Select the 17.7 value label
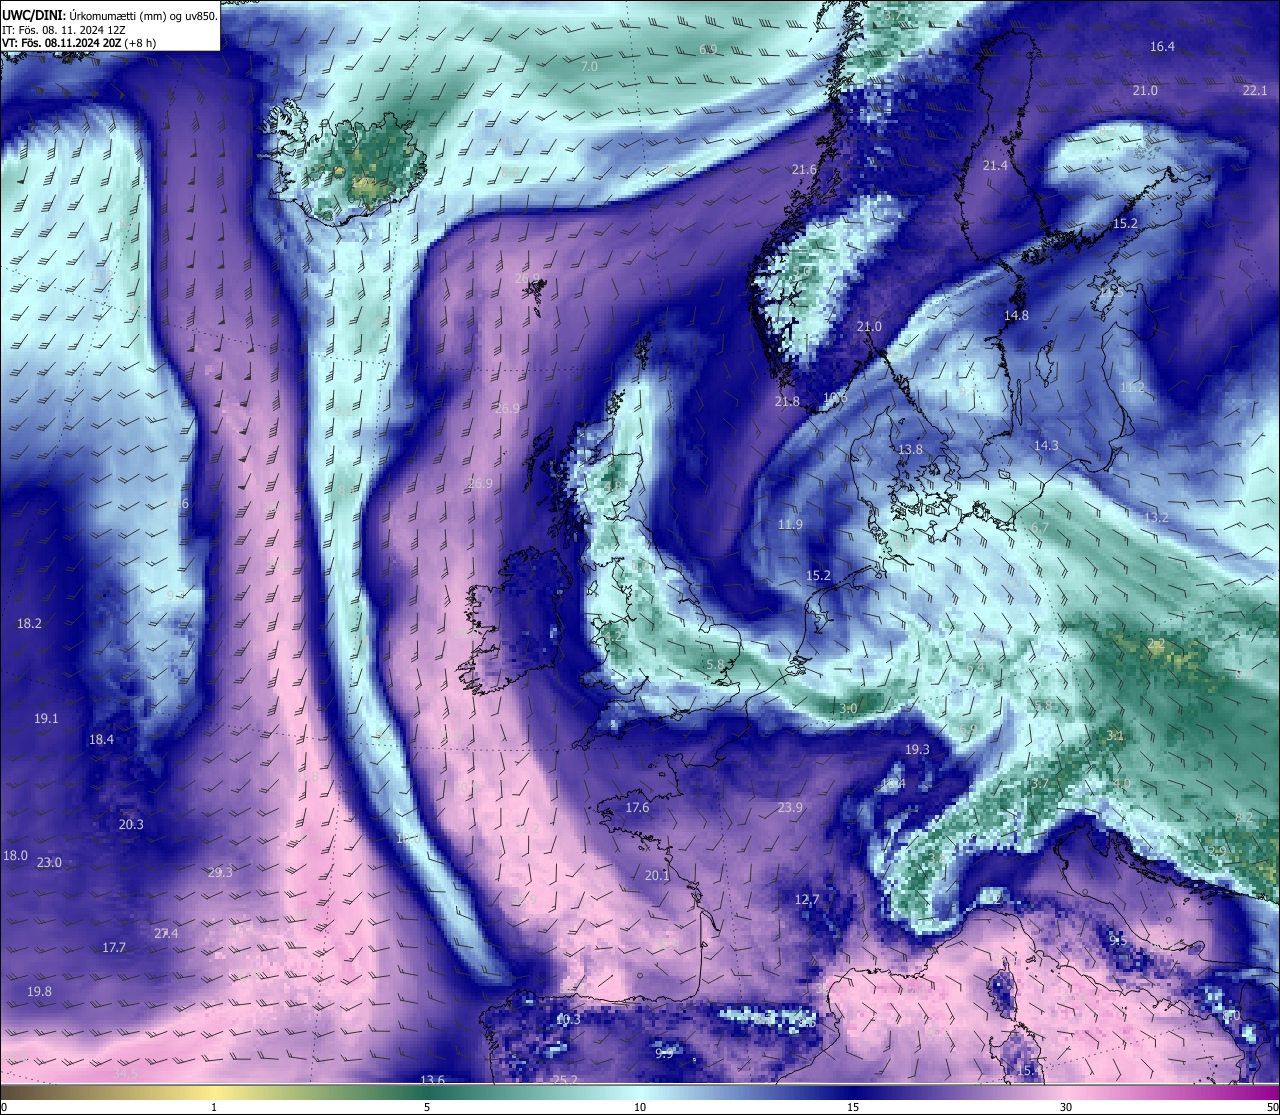1280x1115 pixels. pos(114,947)
